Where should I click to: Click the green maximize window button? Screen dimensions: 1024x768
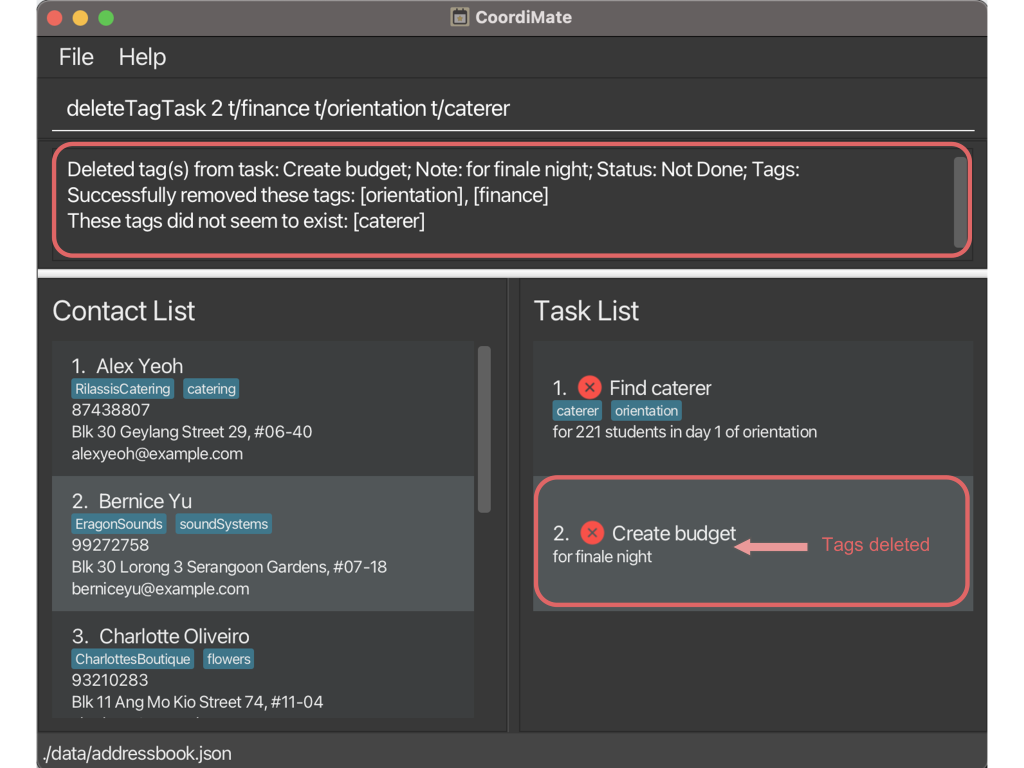coord(106,18)
